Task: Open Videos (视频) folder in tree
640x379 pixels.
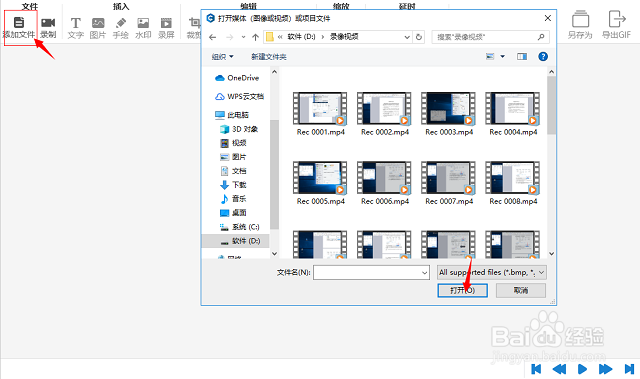Action: tap(233, 143)
